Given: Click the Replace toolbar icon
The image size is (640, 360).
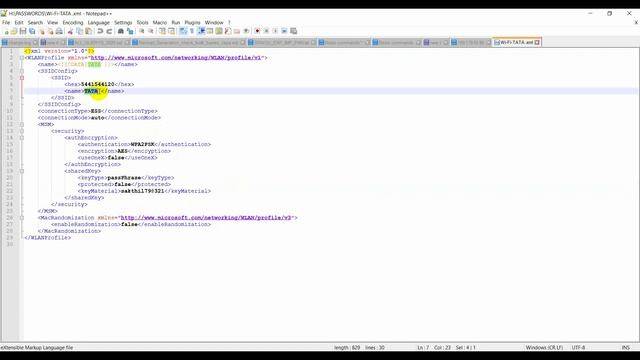Looking at the screenshot, I should pyautogui.click(x=130, y=31).
